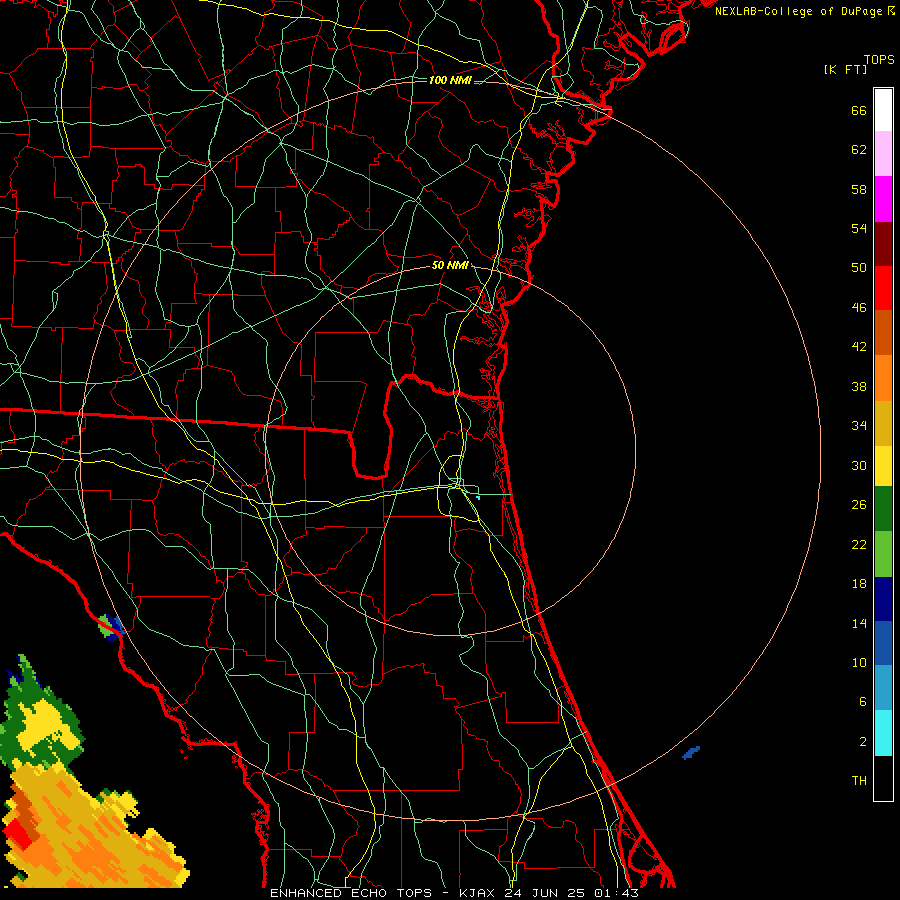This screenshot has height=900, width=900.
Task: Click the small blue echo offshore
Action: 691,752
